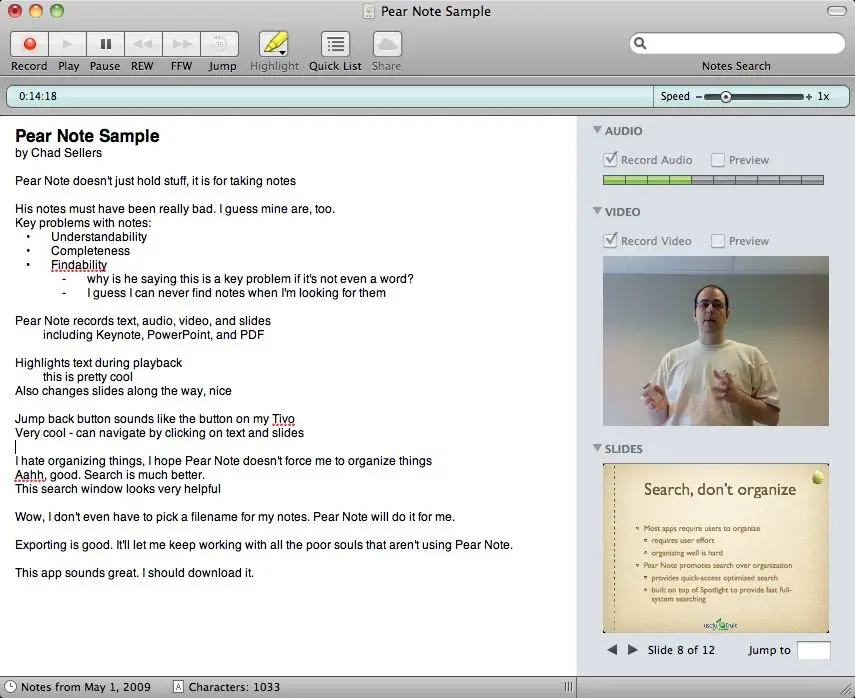
Task: Click the recorded video thumbnail
Action: pos(715,341)
